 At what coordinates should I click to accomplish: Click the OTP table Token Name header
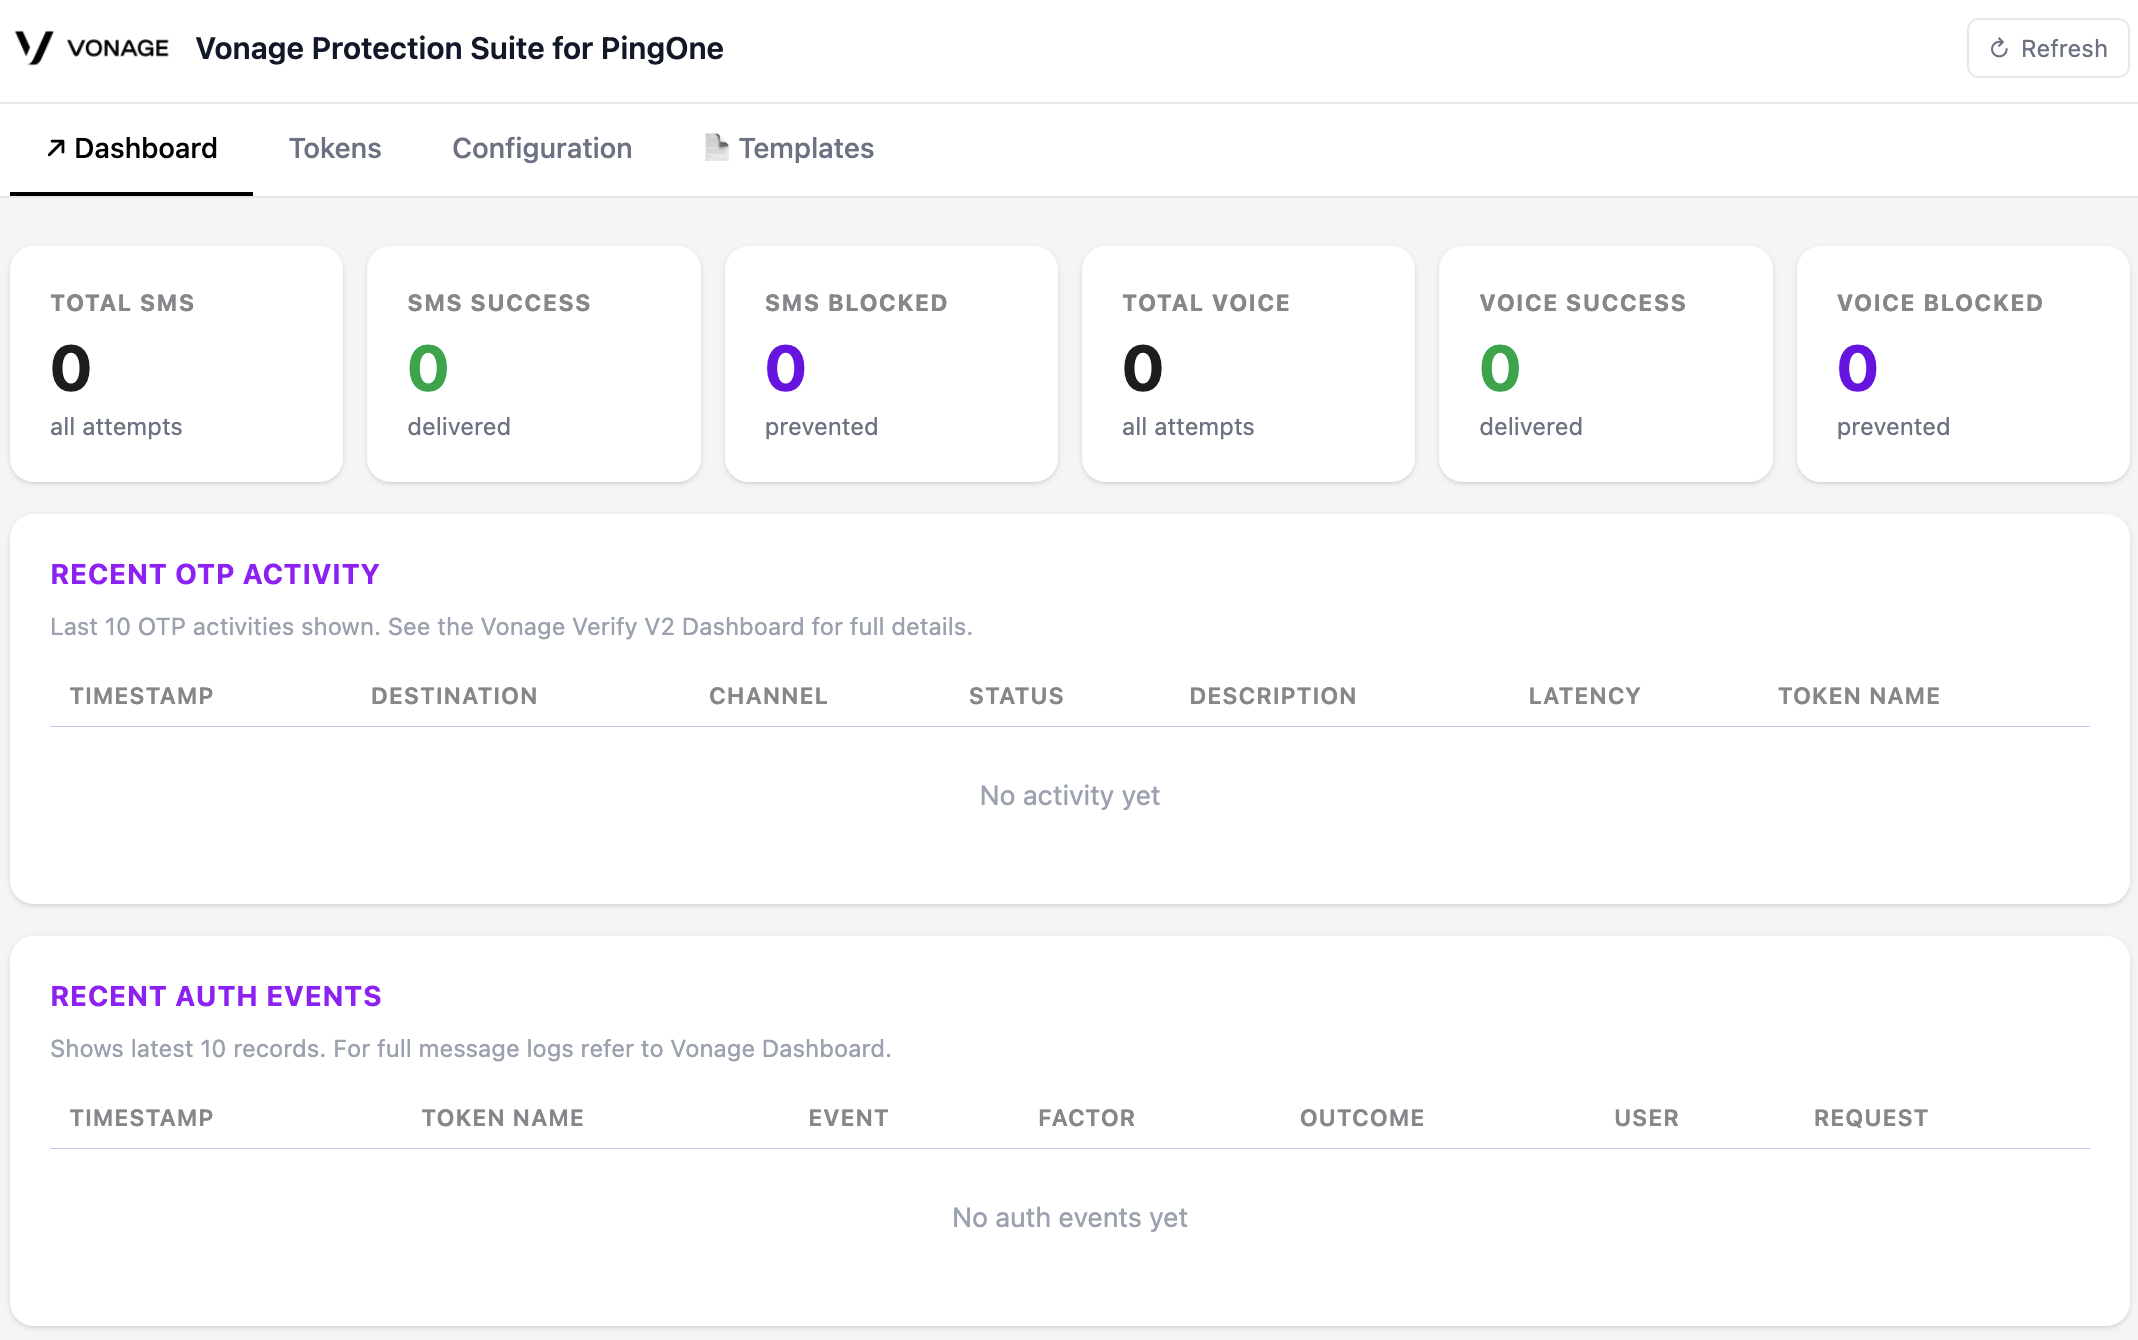click(1859, 696)
